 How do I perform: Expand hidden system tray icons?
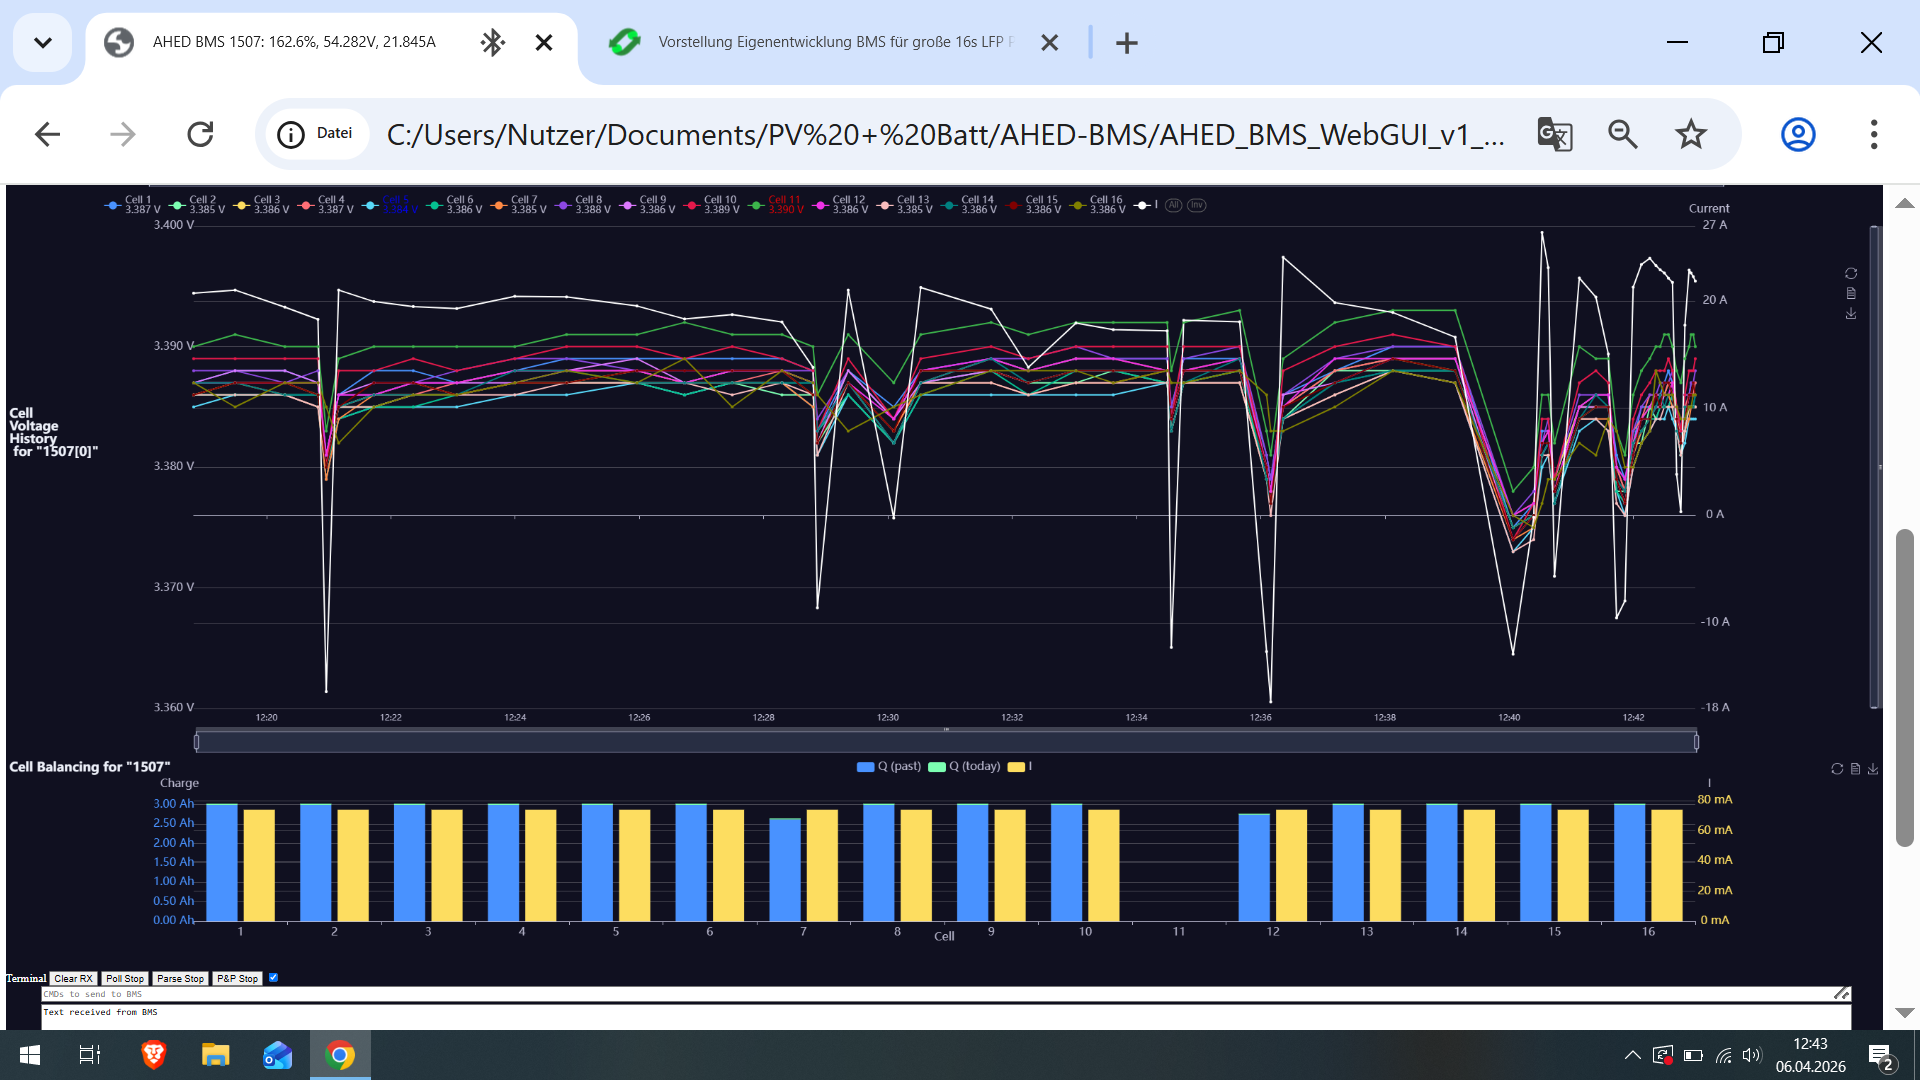click(x=1632, y=1055)
